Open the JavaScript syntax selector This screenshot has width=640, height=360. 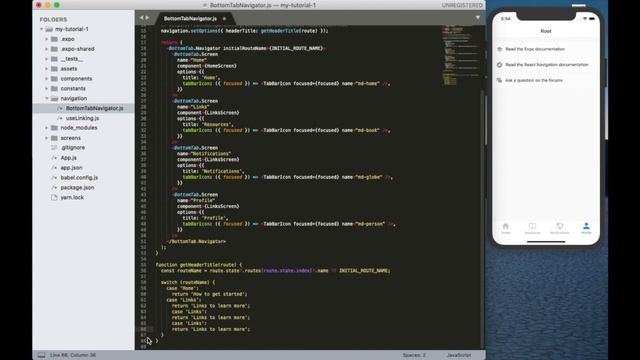(x=459, y=355)
